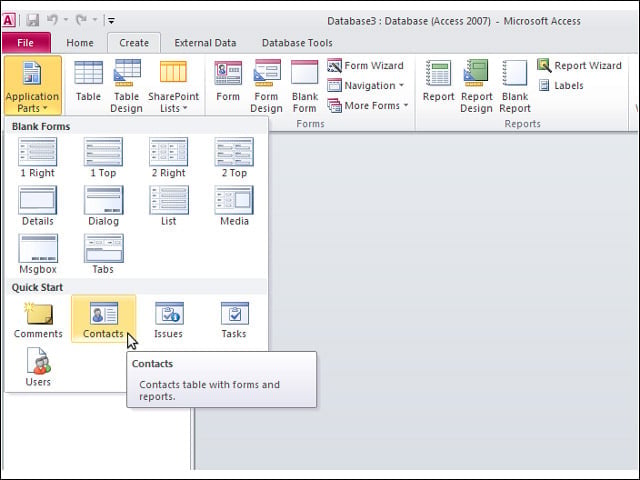
Task: Create a Form from the ribbon
Action: 228,81
